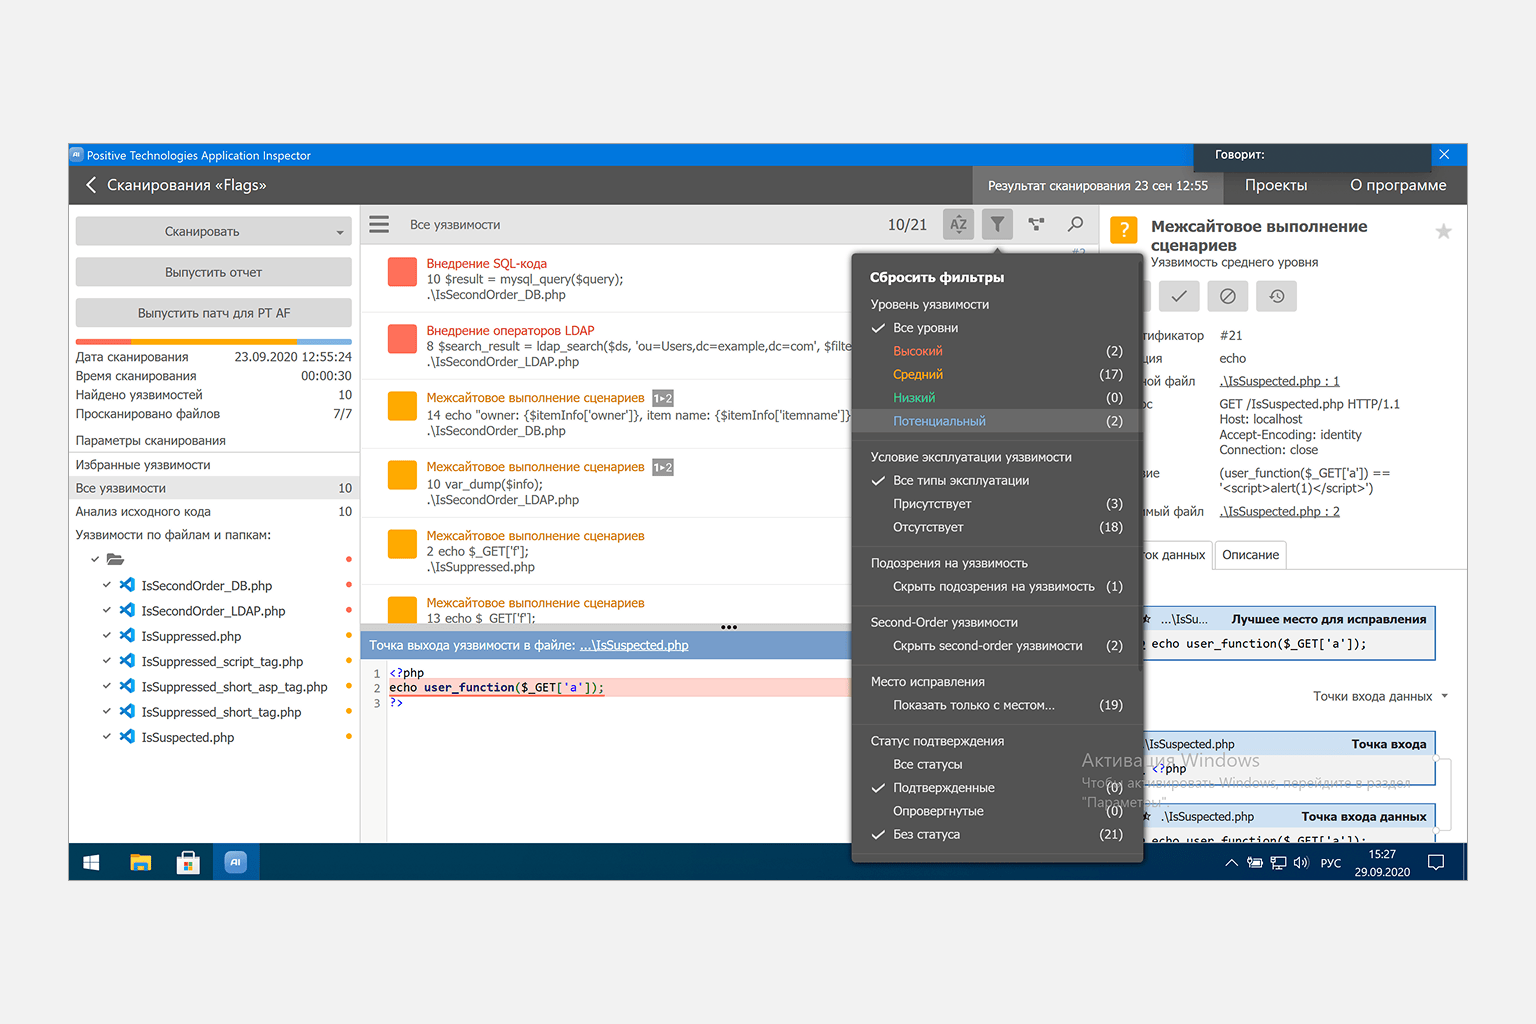The image size is (1536, 1024).
Task: Collapse the root folder in file tree
Action: click(x=95, y=559)
